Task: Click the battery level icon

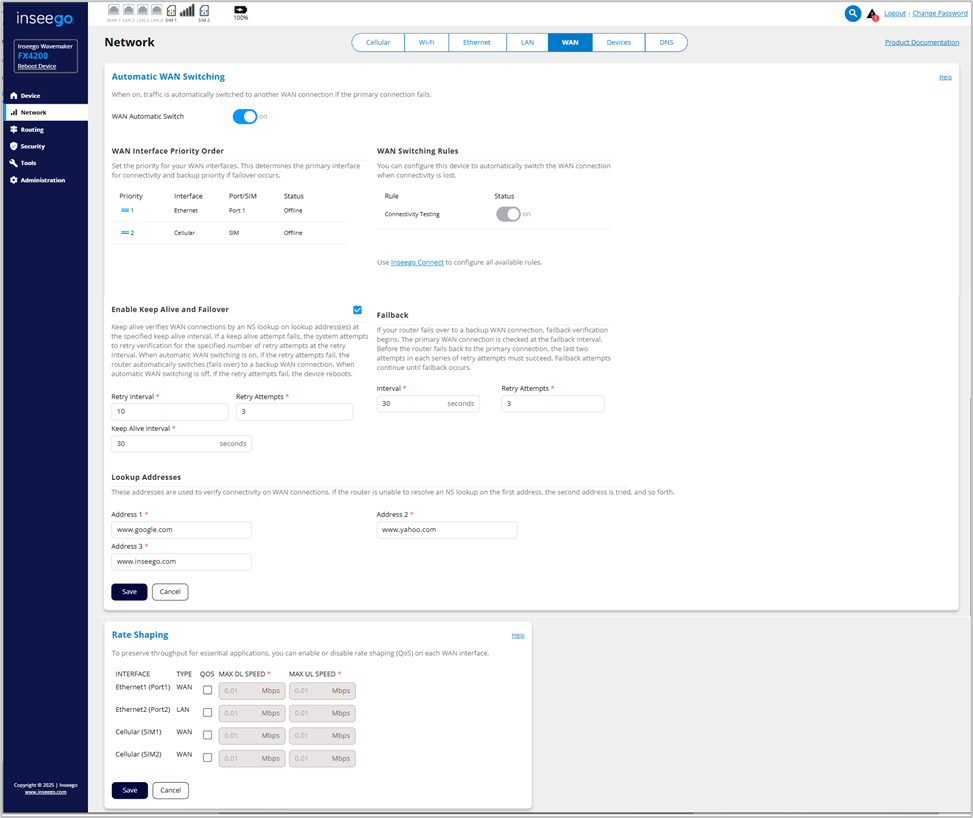Action: click(240, 10)
